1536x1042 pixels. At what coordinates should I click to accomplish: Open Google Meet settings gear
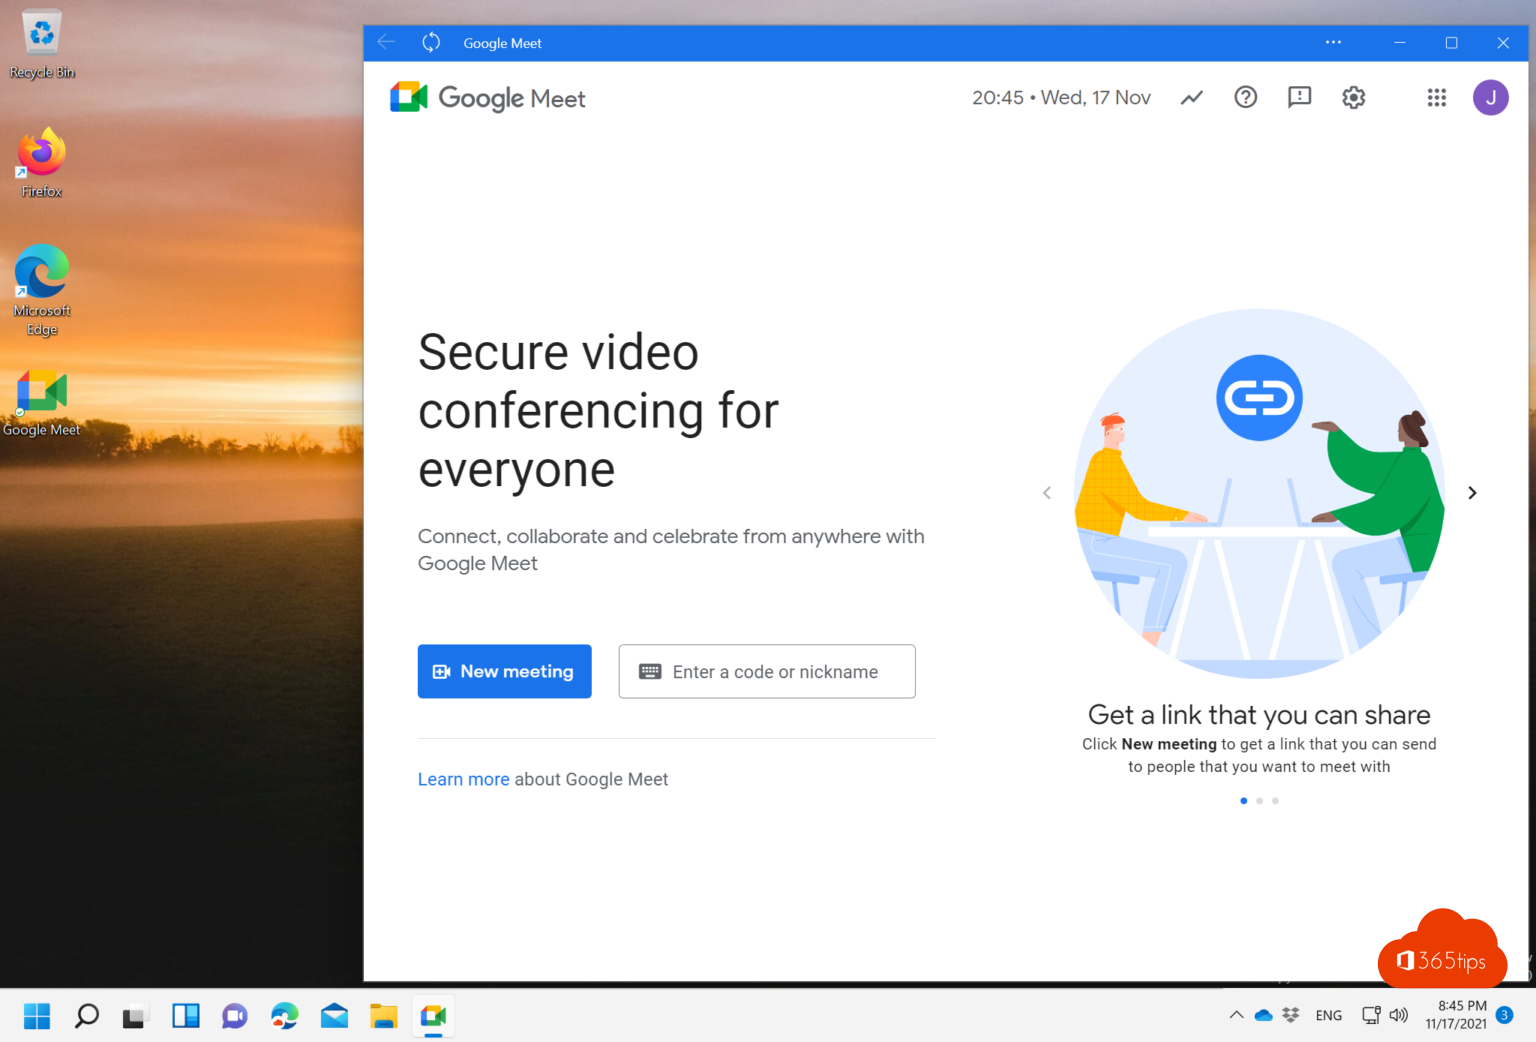(1353, 97)
